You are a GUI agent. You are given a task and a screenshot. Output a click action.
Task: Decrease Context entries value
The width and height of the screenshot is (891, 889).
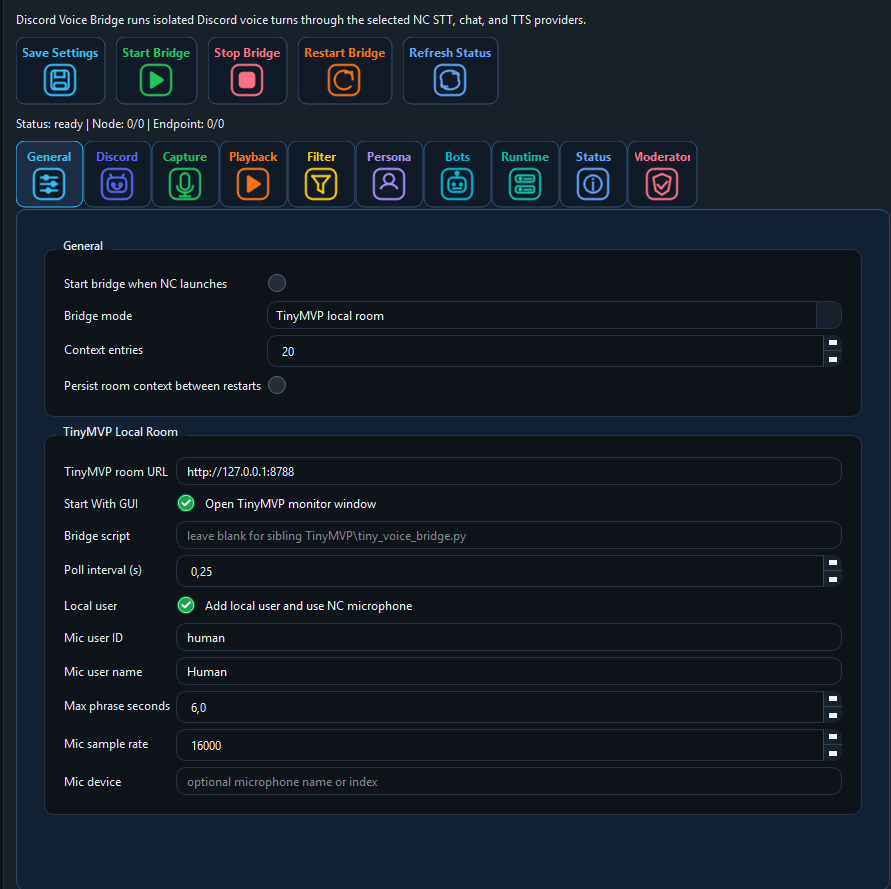(x=832, y=359)
